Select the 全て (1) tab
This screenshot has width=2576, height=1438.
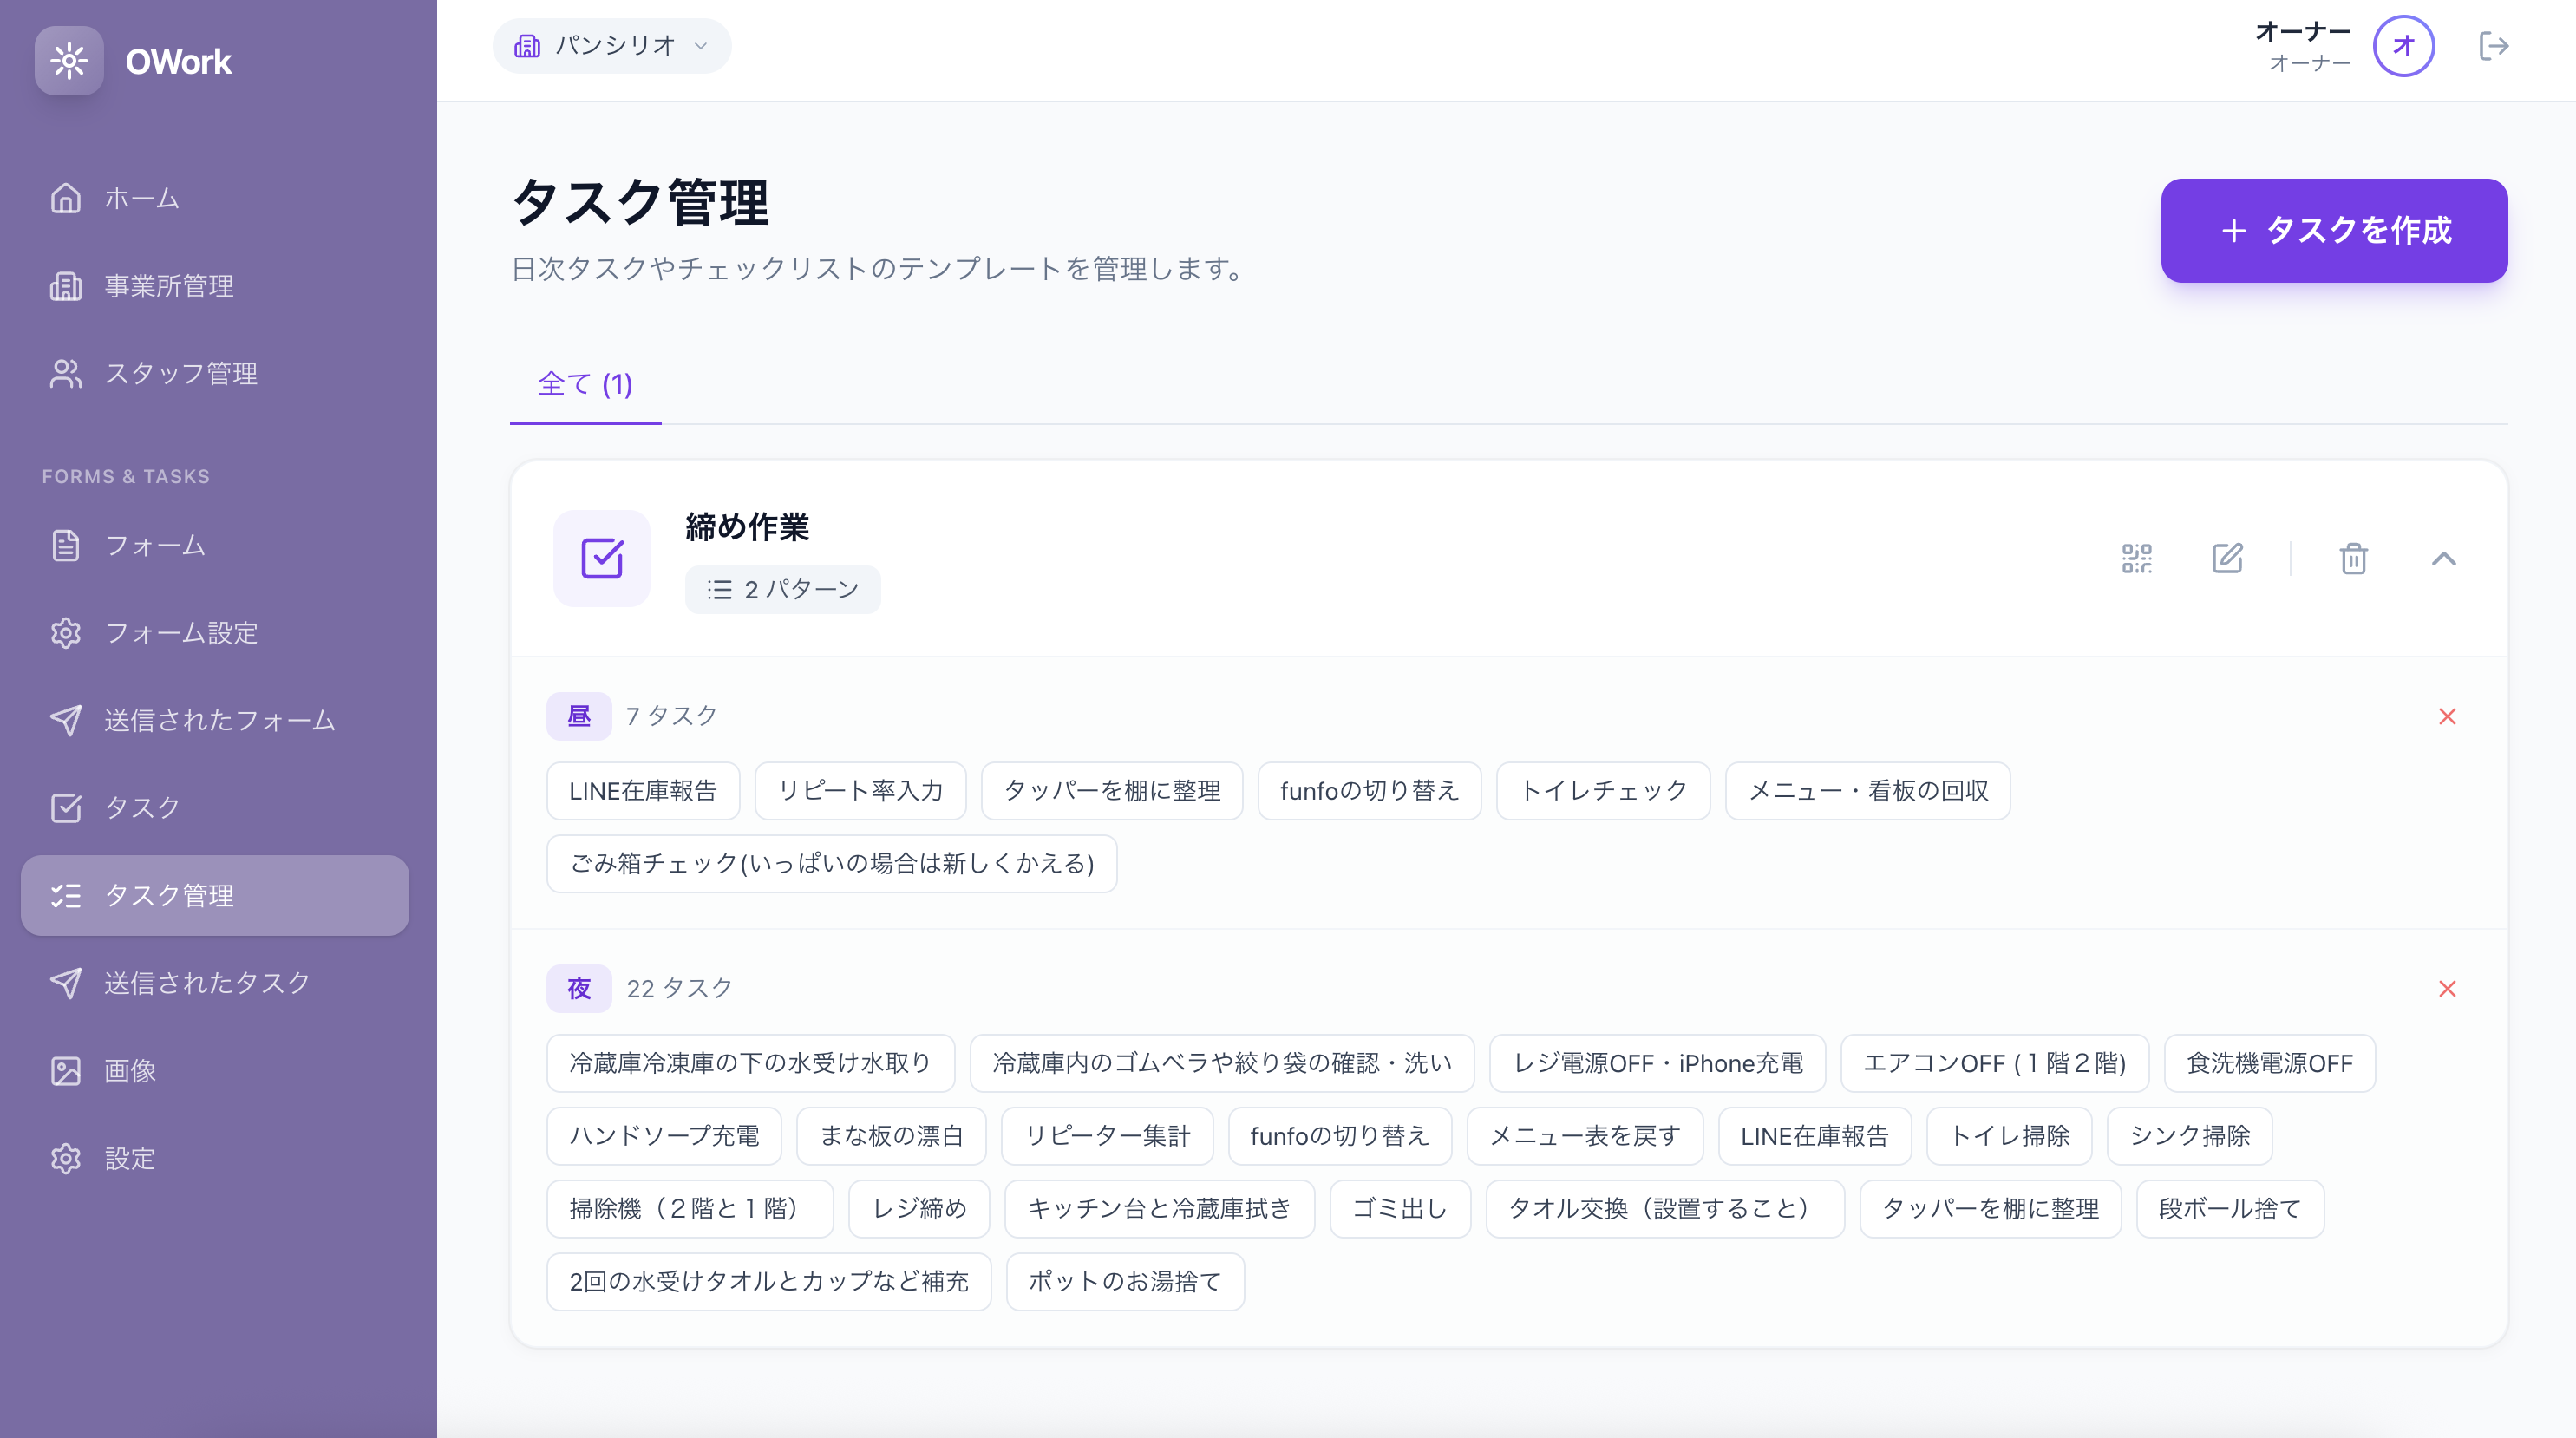click(x=585, y=384)
